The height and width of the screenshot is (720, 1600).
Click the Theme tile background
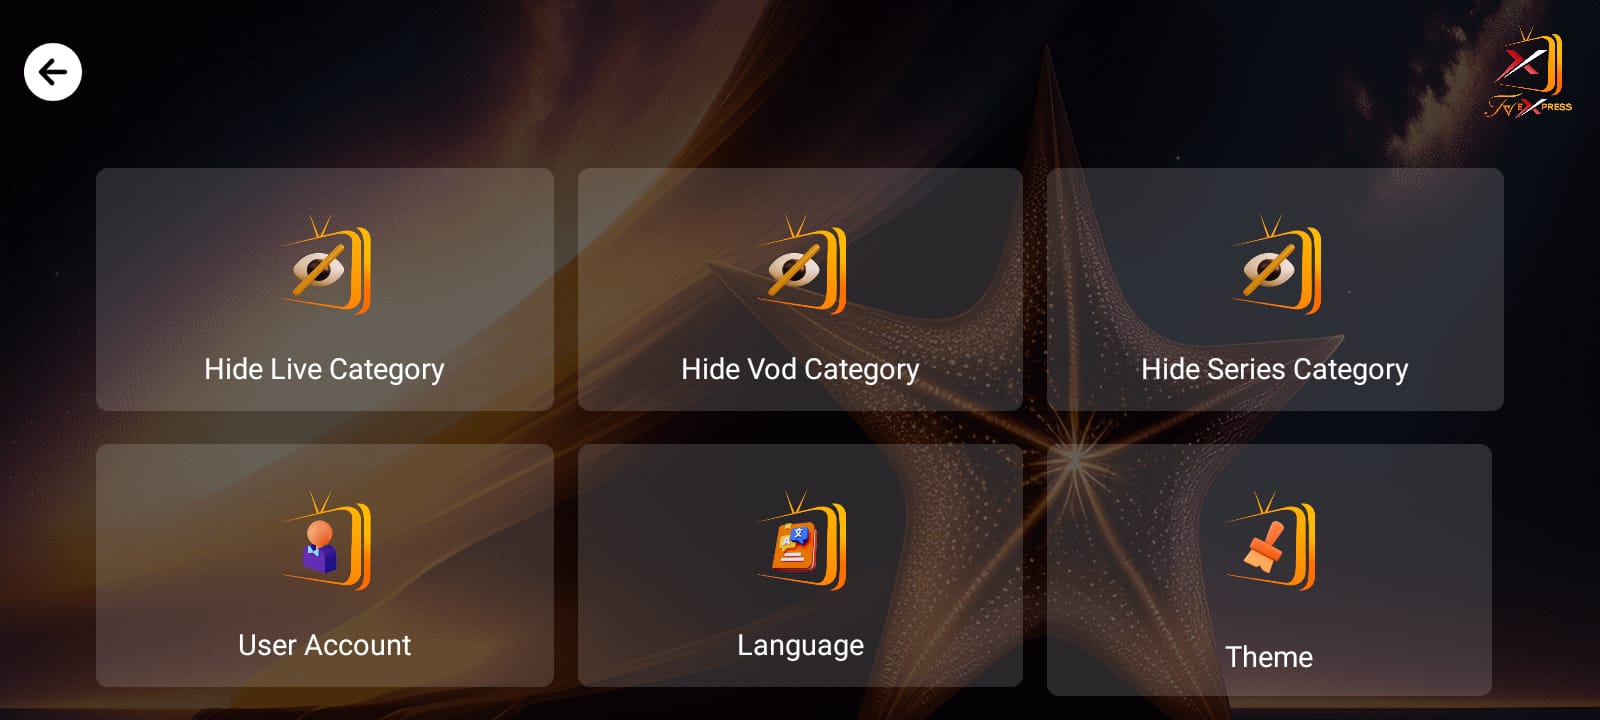(x=1269, y=570)
